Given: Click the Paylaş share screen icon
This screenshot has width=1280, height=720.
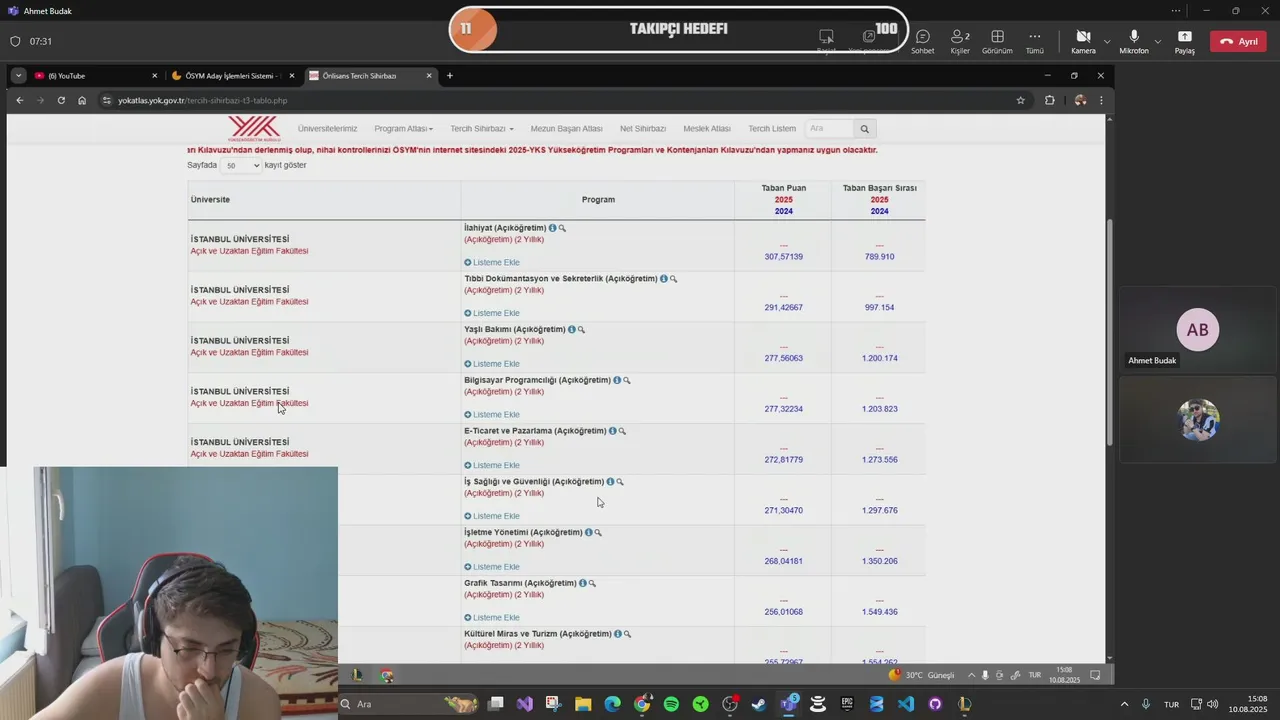Looking at the screenshot, I should [x=1185, y=41].
